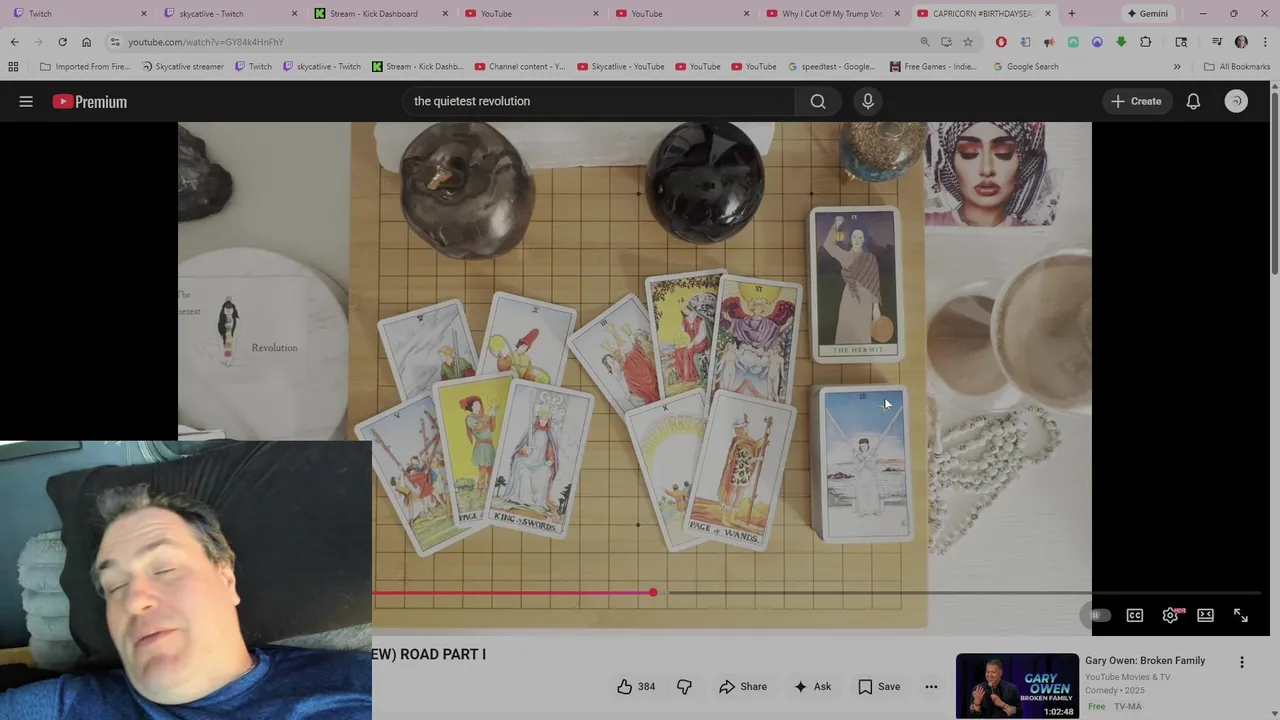Viewport: 1280px width, 720px height.
Task: Click the Ask button
Action: (812, 686)
